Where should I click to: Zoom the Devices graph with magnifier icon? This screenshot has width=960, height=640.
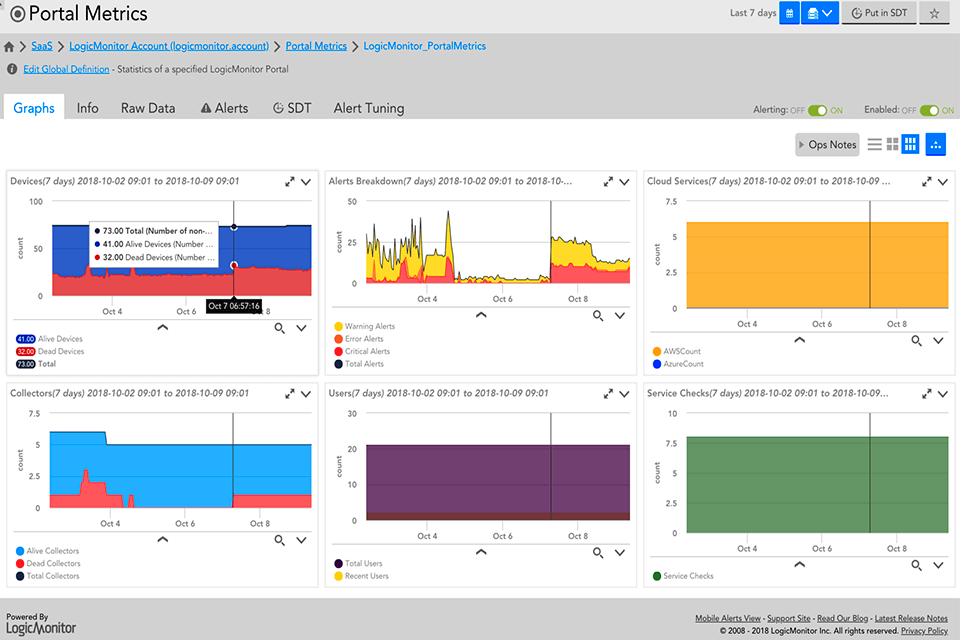point(280,328)
